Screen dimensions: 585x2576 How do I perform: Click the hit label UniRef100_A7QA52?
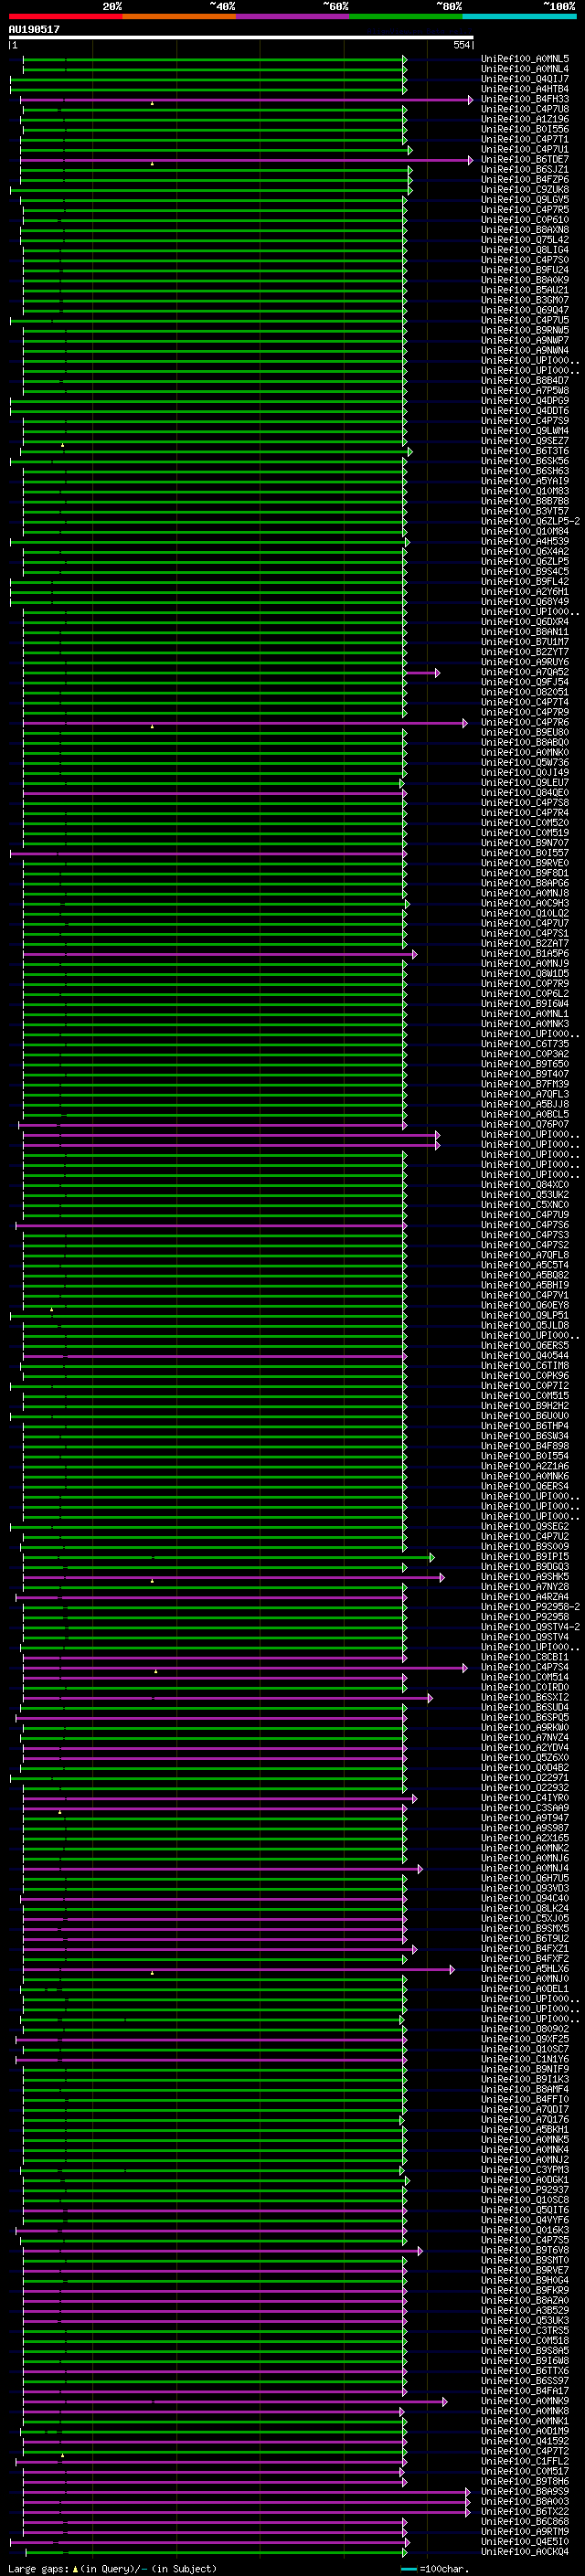pyautogui.click(x=525, y=672)
